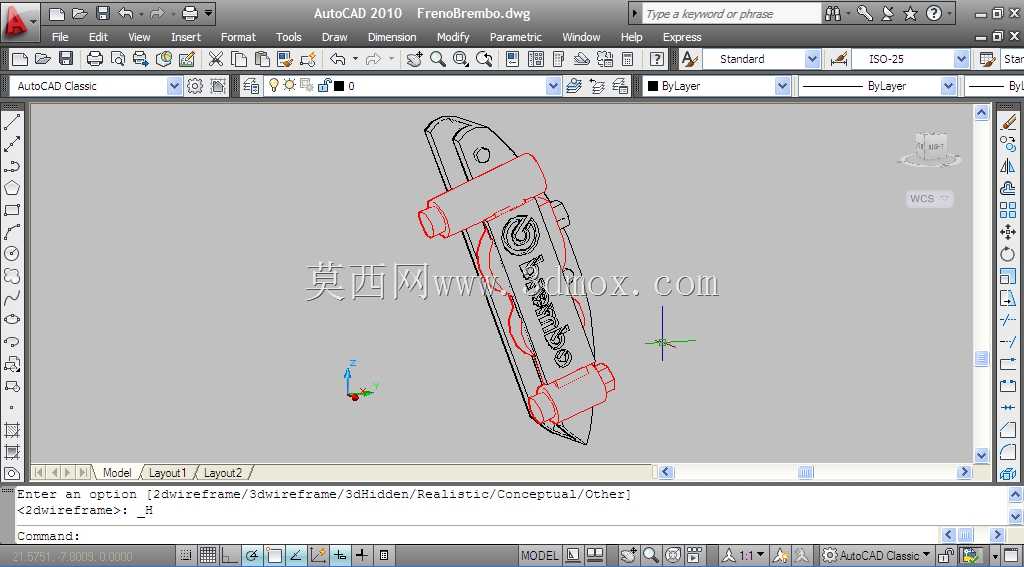The width and height of the screenshot is (1024, 567).
Task: Open the QuickCalc calculator icon
Action: coord(627,59)
